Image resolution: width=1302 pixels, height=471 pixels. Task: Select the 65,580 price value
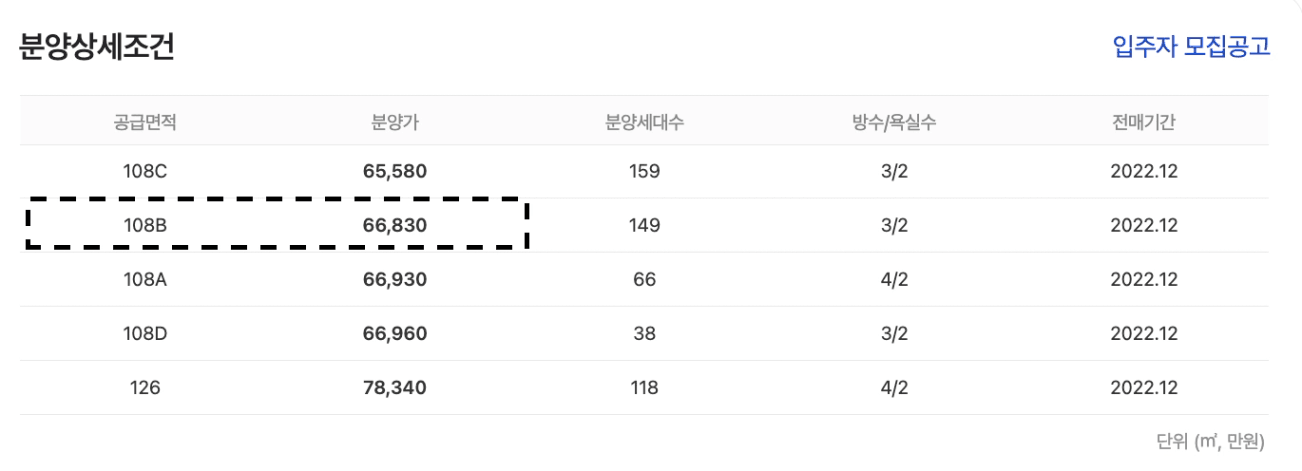click(x=394, y=171)
